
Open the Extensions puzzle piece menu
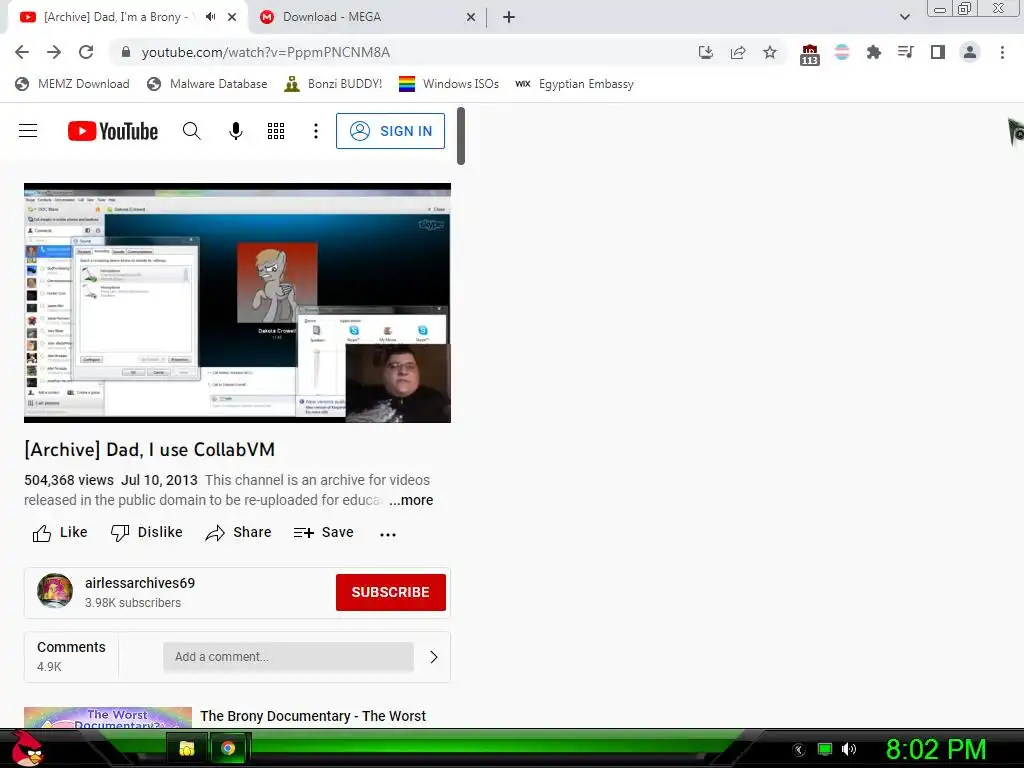click(x=873, y=52)
